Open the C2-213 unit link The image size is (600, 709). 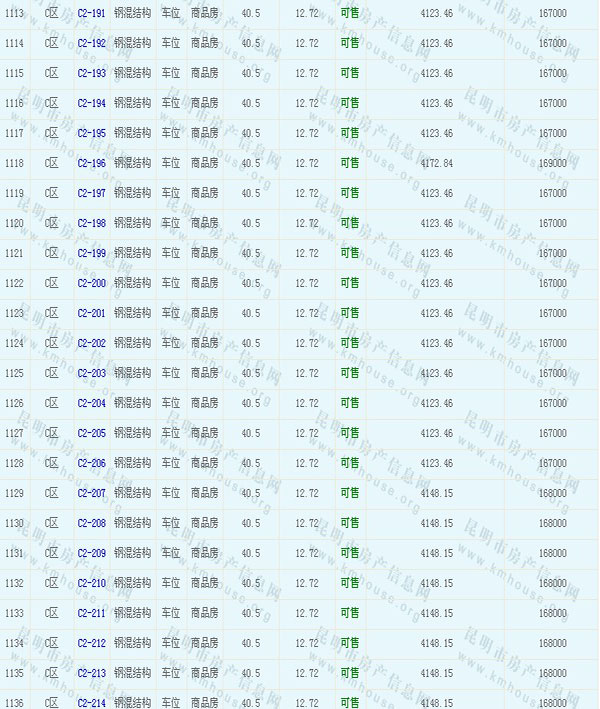[x=91, y=674]
